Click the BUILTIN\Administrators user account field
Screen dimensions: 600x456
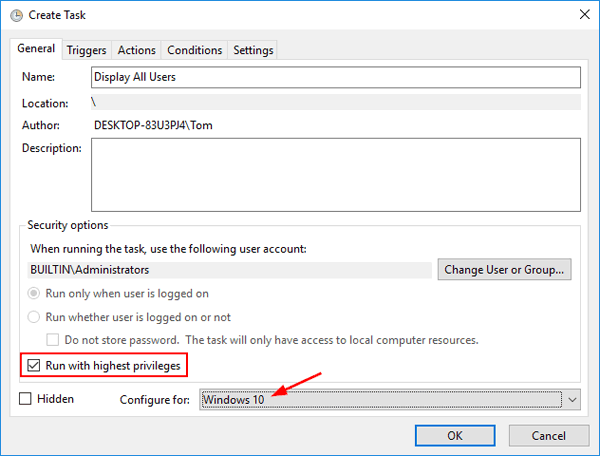coord(228,269)
